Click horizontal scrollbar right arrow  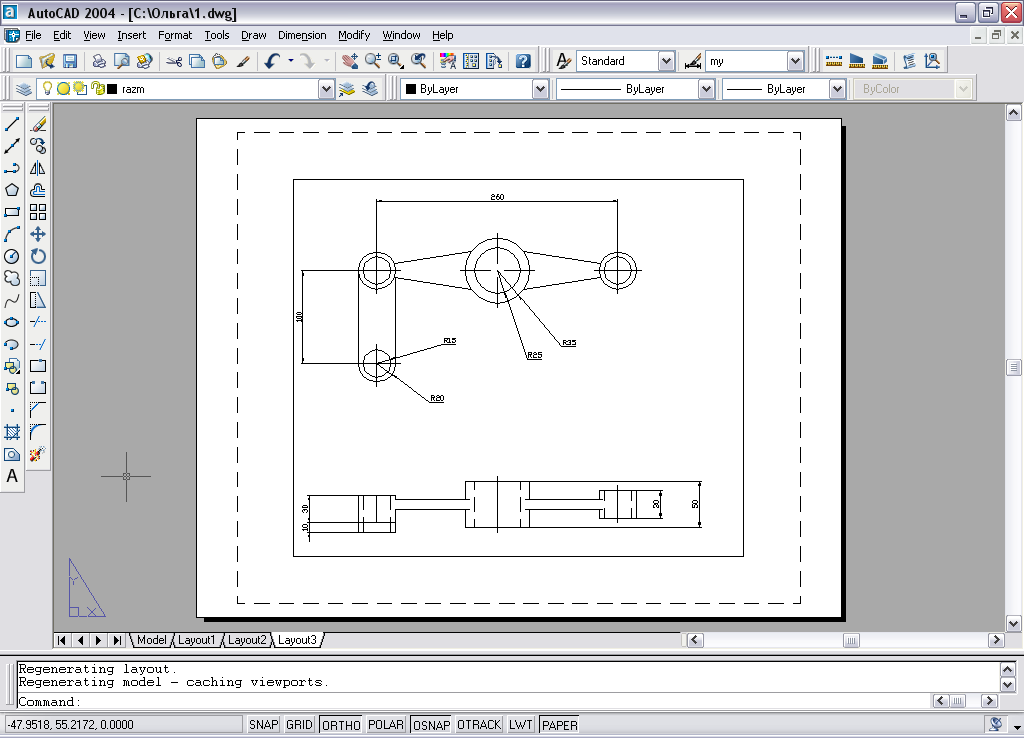pos(996,640)
